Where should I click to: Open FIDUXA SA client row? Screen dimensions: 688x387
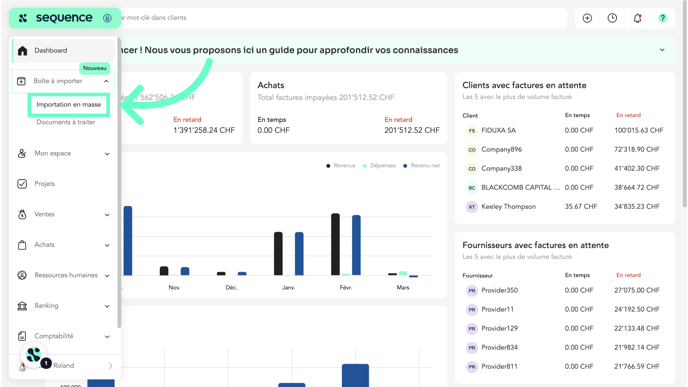(x=565, y=130)
